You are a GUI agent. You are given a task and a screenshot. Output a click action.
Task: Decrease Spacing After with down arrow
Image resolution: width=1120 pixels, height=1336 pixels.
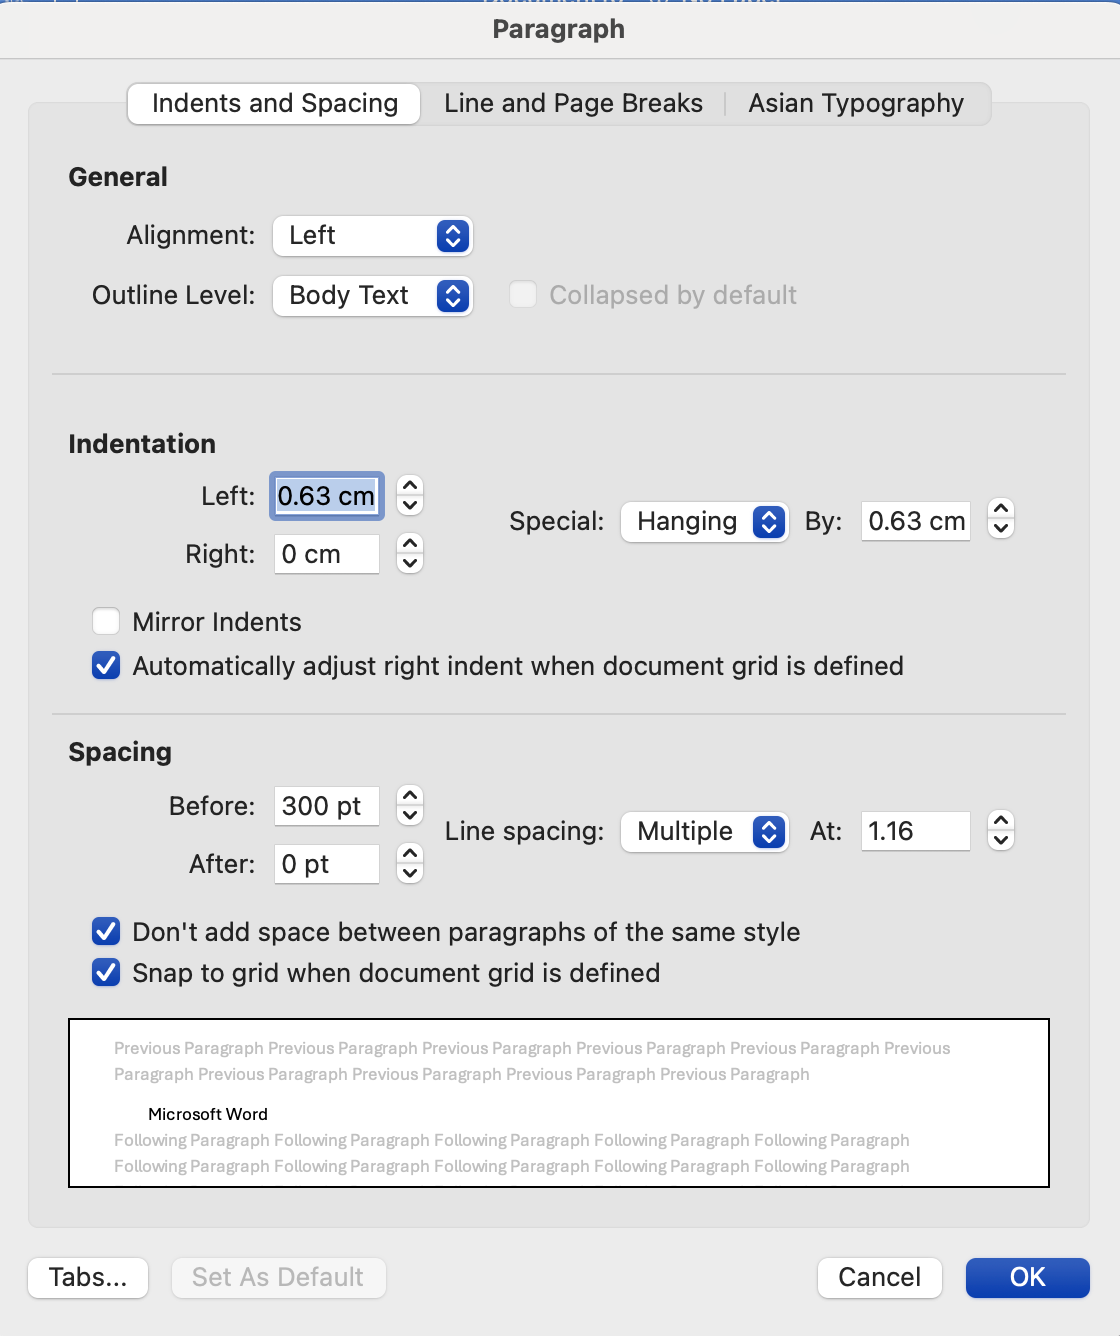click(410, 873)
